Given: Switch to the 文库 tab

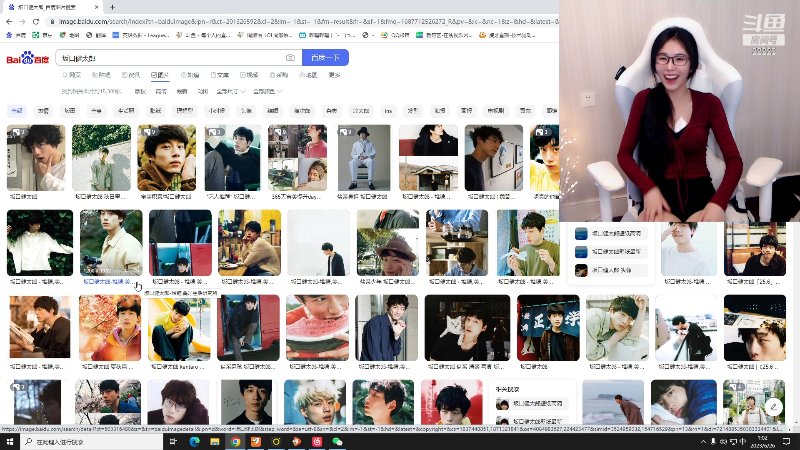Looking at the screenshot, I should tap(220, 75).
